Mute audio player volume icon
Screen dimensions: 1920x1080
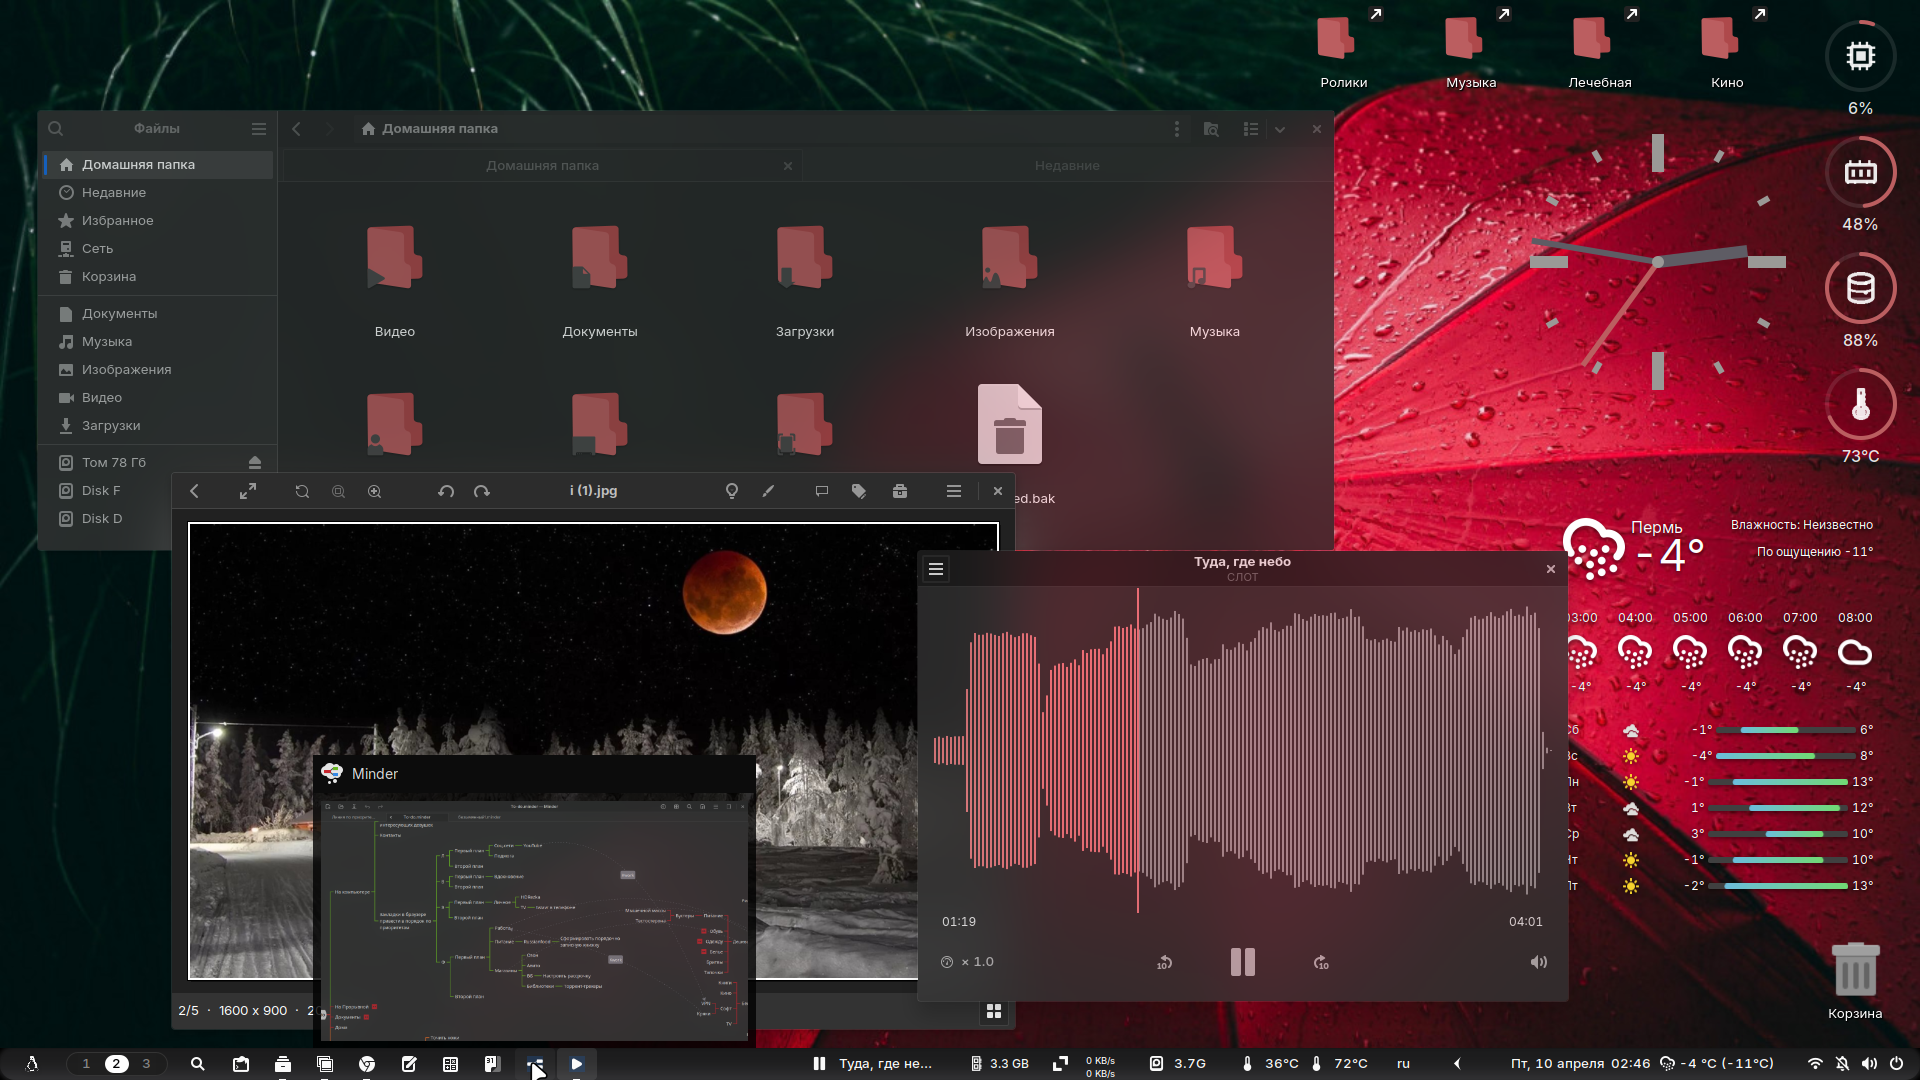[1538, 962]
